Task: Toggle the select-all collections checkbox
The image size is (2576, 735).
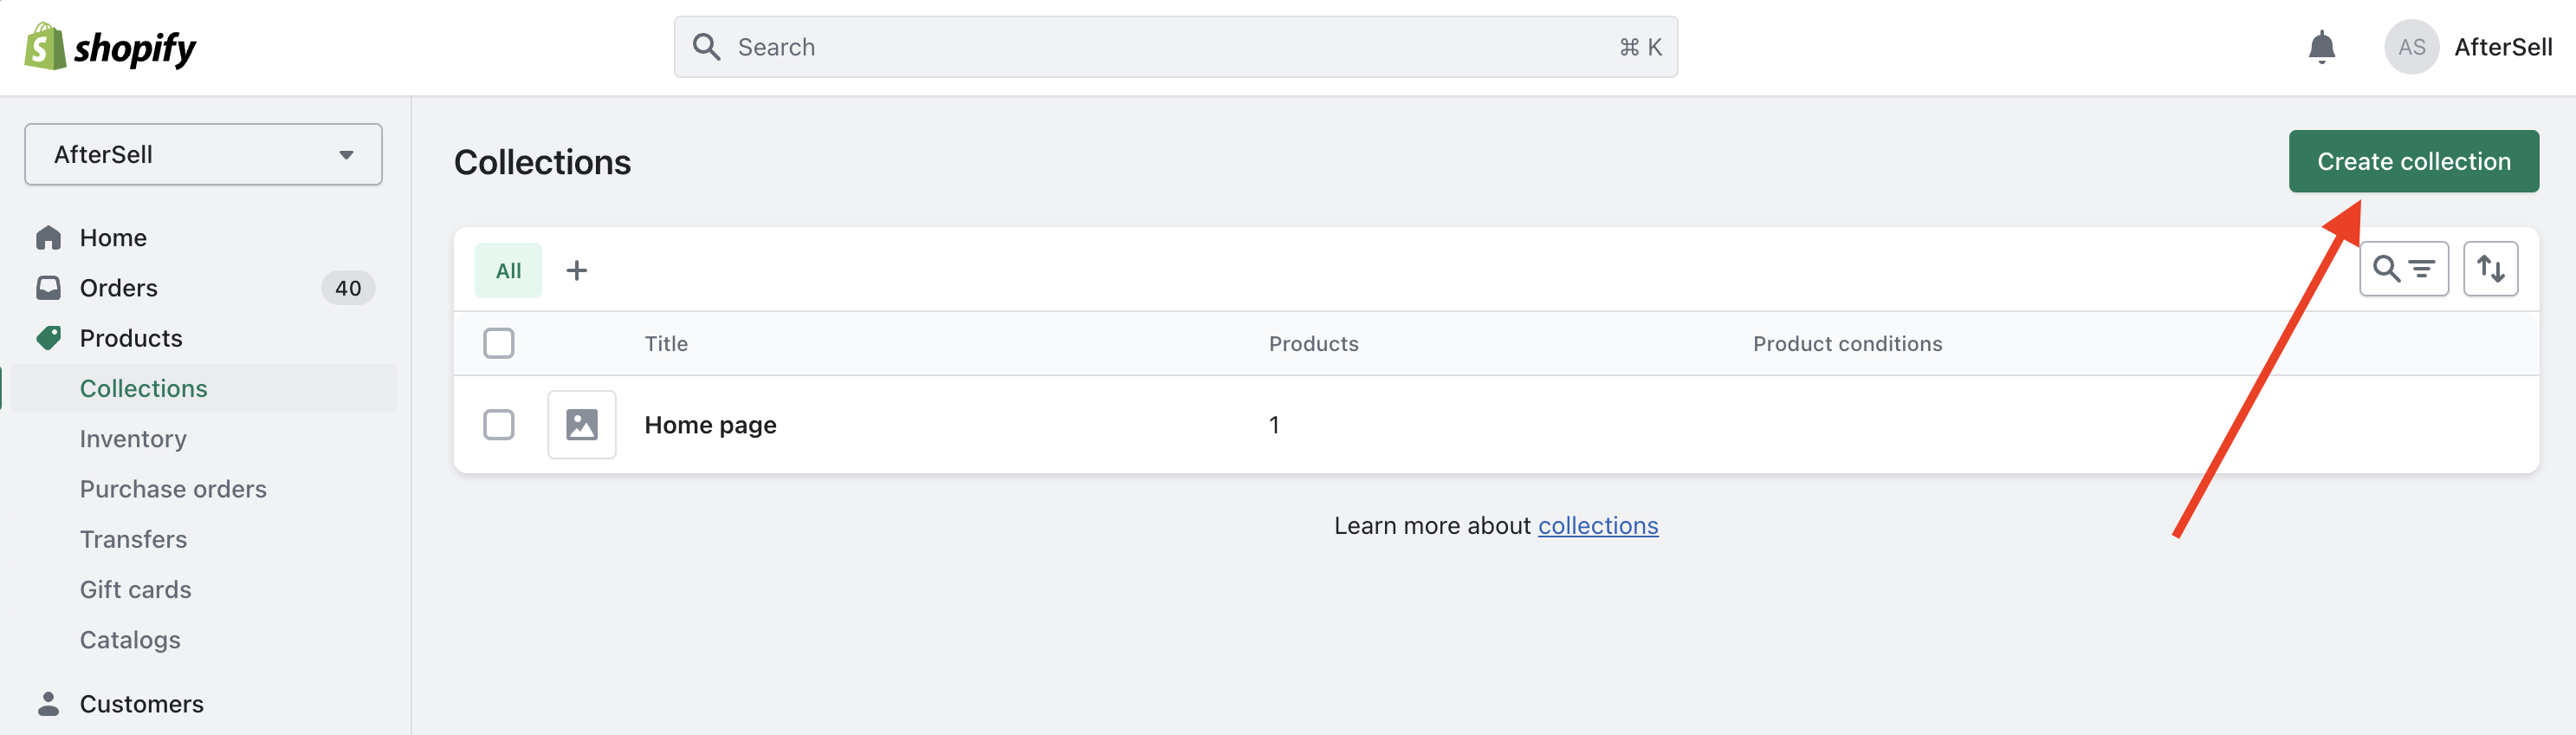Action: click(499, 343)
